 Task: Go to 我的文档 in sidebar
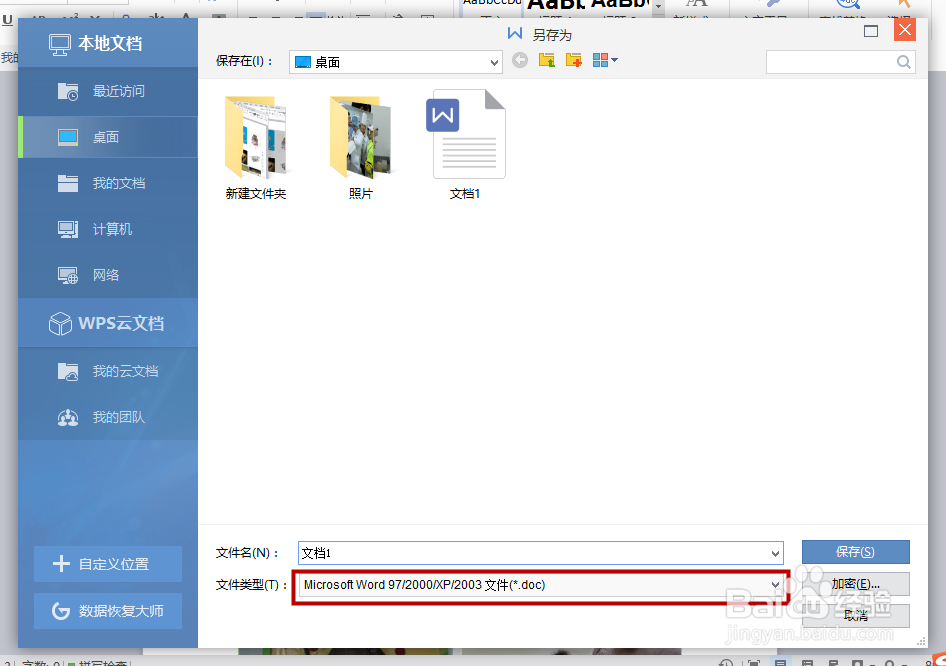[108, 183]
